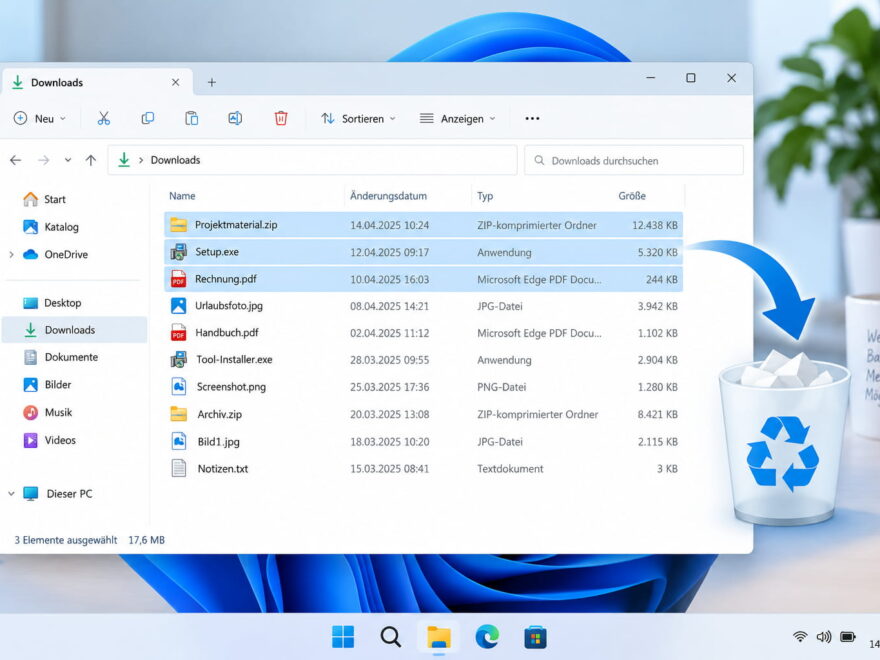Screen dimensions: 880x660
Task: Expand the OneDrive tree node
Action: click(x=11, y=255)
